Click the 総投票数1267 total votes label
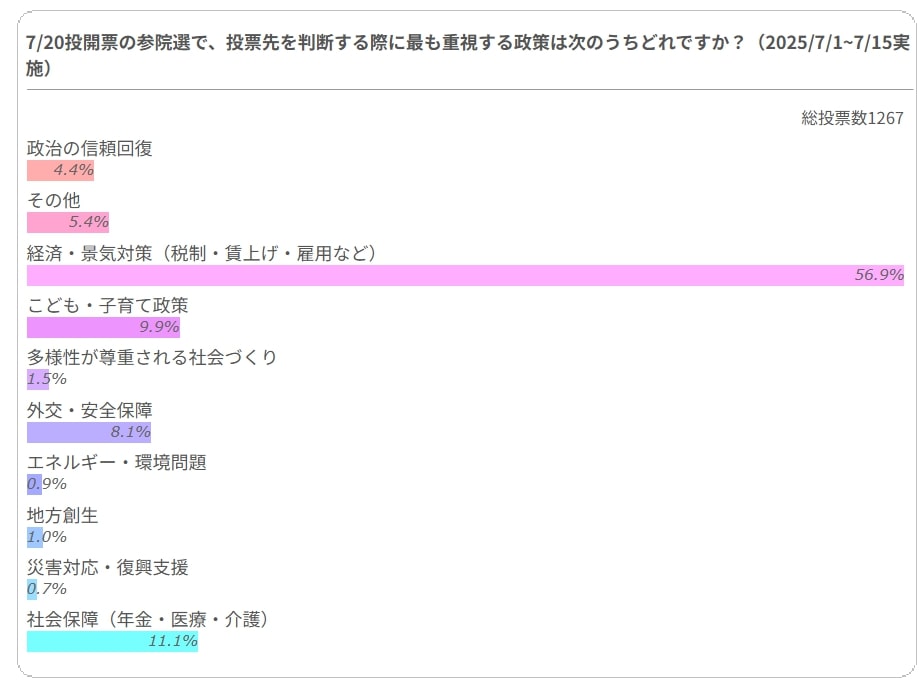919x685 pixels. click(852, 118)
